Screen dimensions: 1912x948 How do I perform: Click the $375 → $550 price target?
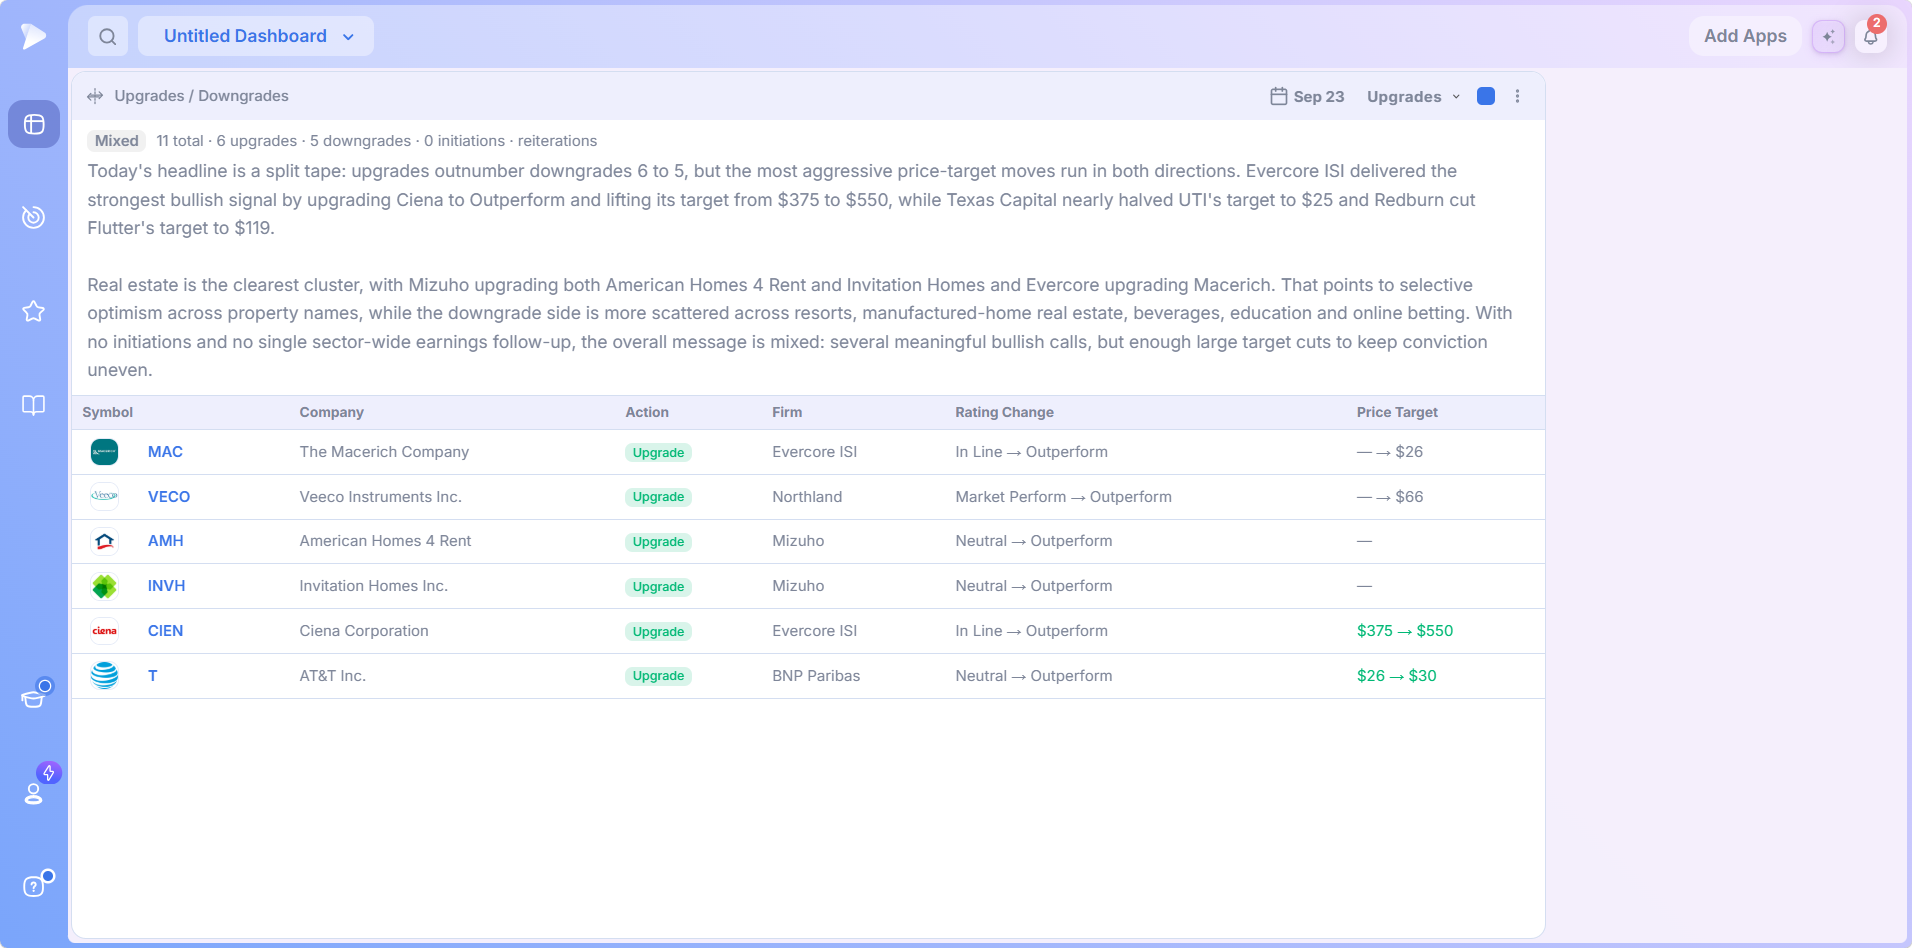click(x=1405, y=631)
